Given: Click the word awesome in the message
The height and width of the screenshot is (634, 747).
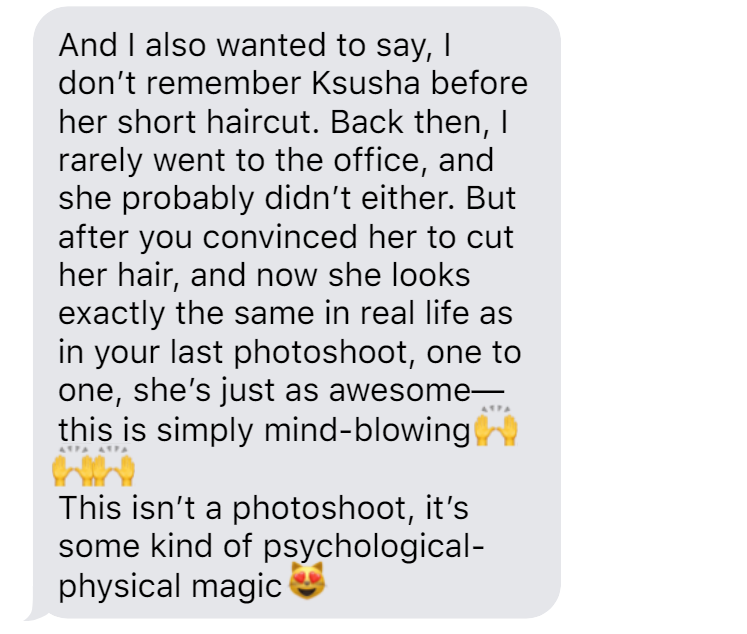Looking at the screenshot, I should coord(400,391).
